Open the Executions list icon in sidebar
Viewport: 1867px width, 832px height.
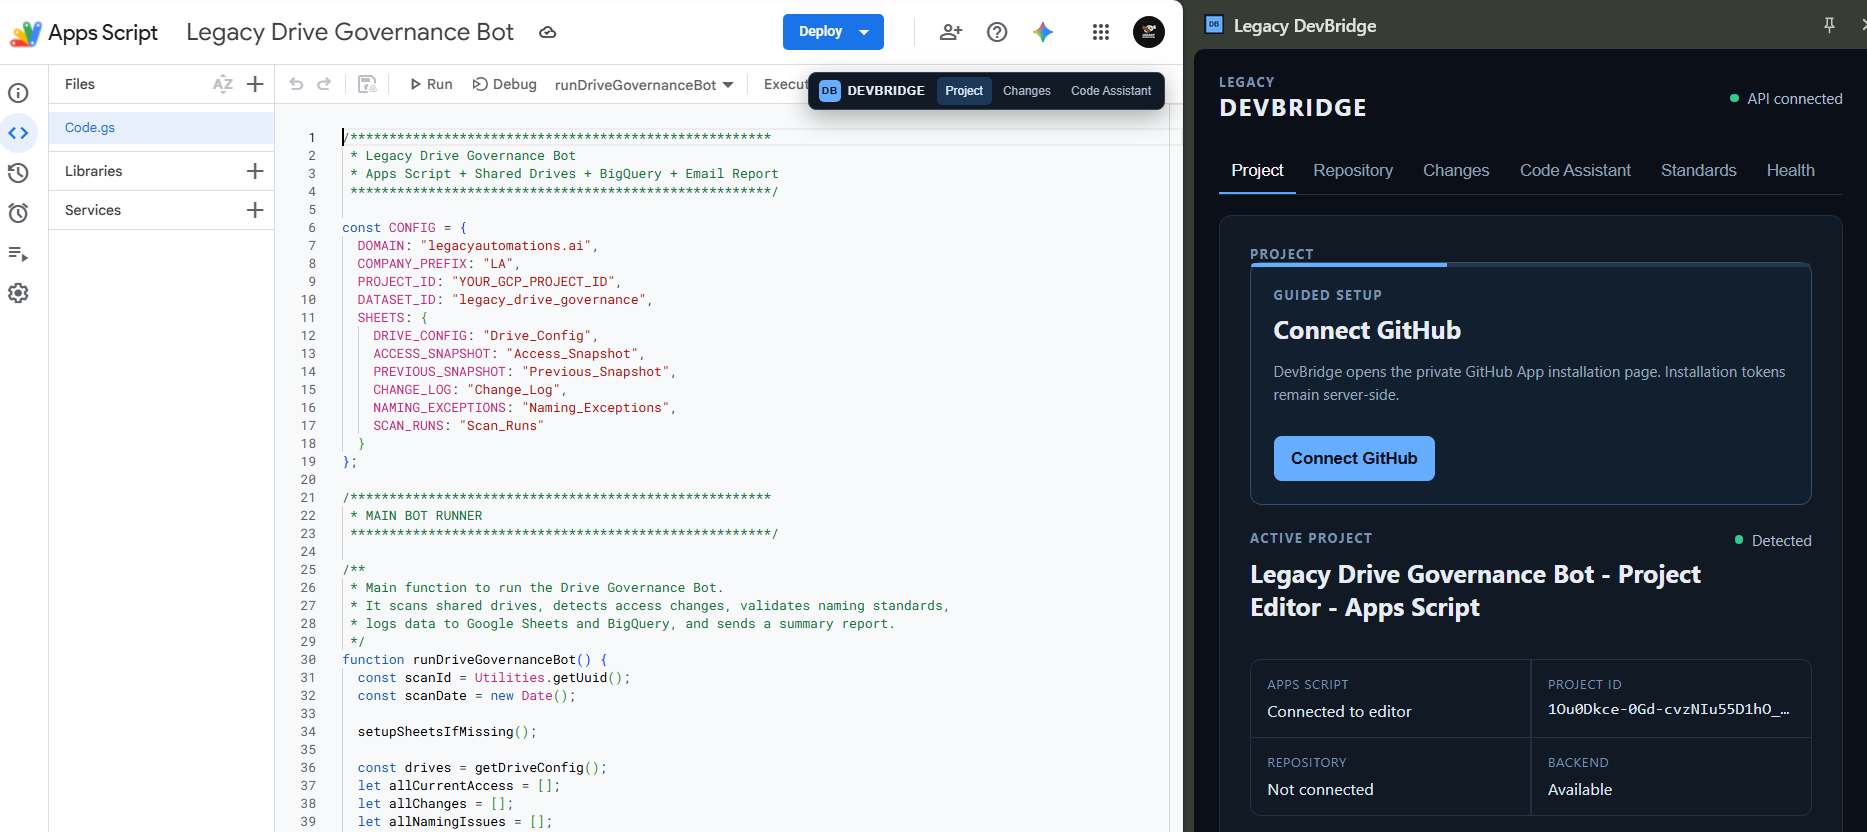pos(18,253)
